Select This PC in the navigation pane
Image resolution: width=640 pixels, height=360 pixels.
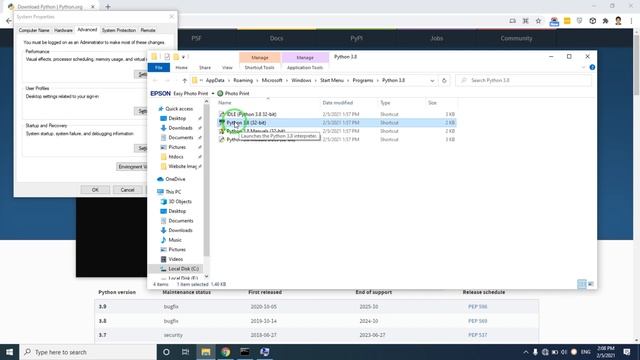coord(169,192)
